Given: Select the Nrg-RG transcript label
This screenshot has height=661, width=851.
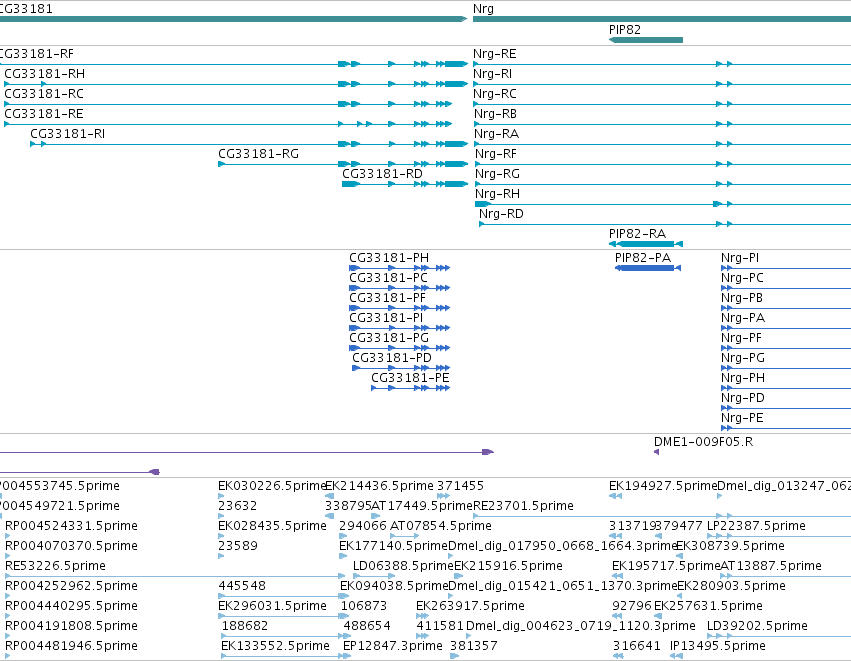Looking at the screenshot, I should click(x=498, y=174).
